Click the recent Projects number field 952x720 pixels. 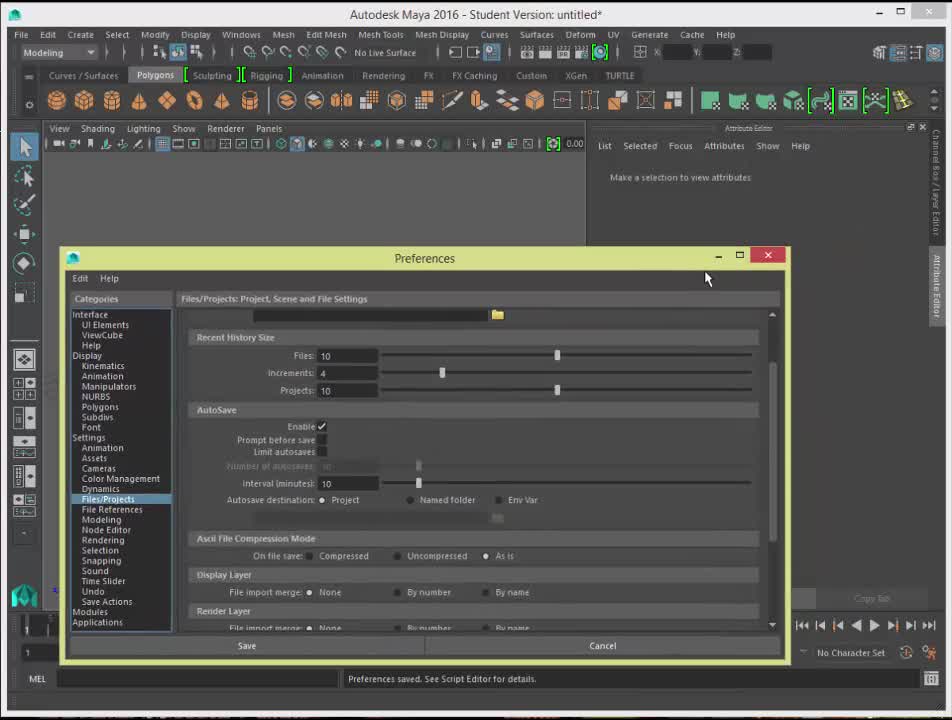[347, 391]
